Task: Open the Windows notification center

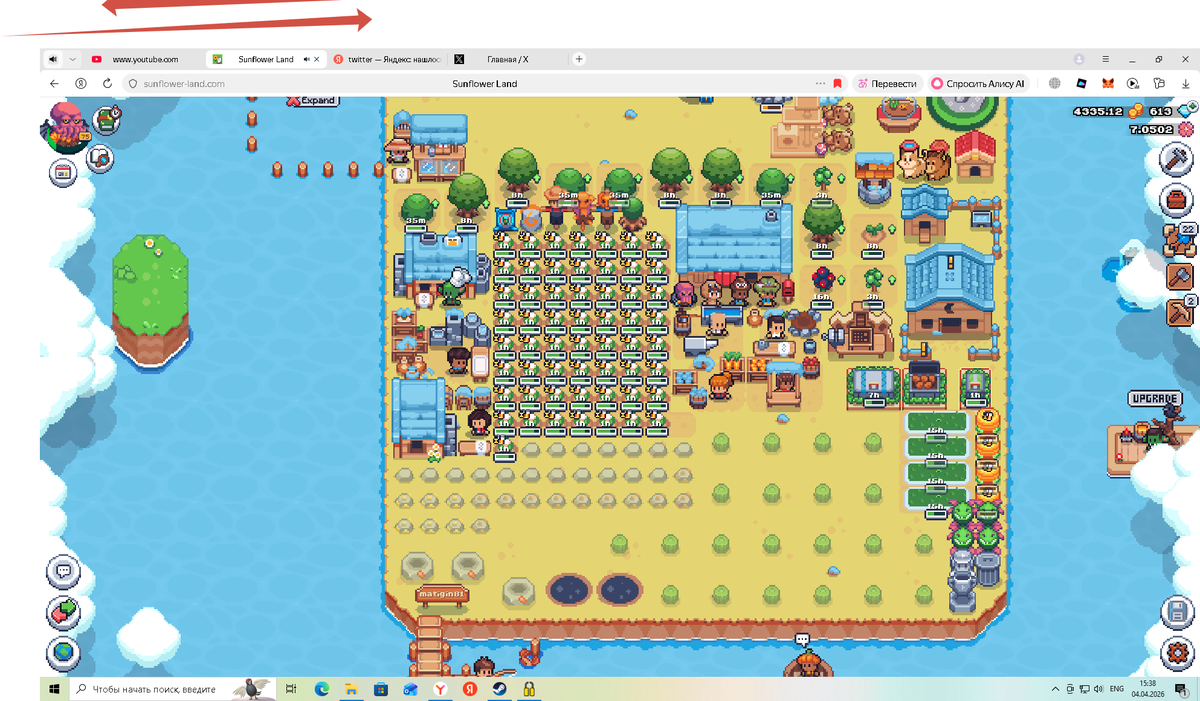Action: tap(1180, 689)
